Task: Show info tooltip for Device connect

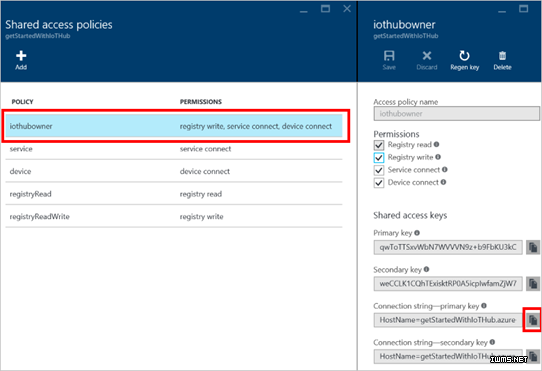Action: (443, 182)
